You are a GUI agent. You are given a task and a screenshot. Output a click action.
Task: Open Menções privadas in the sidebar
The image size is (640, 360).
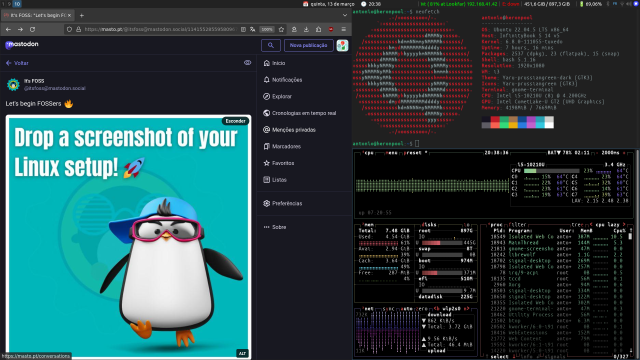[289, 130]
